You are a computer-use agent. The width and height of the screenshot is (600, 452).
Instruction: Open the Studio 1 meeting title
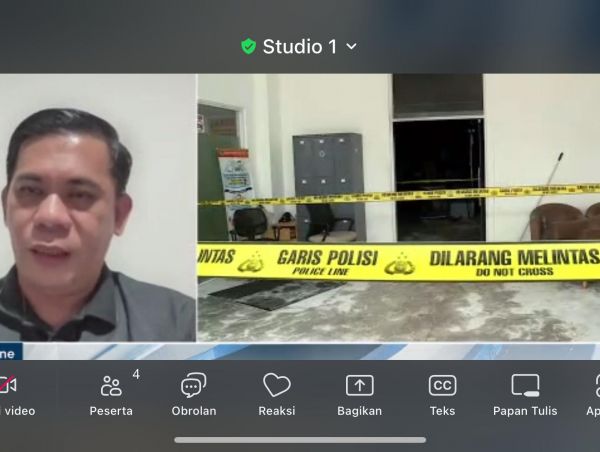click(299, 47)
